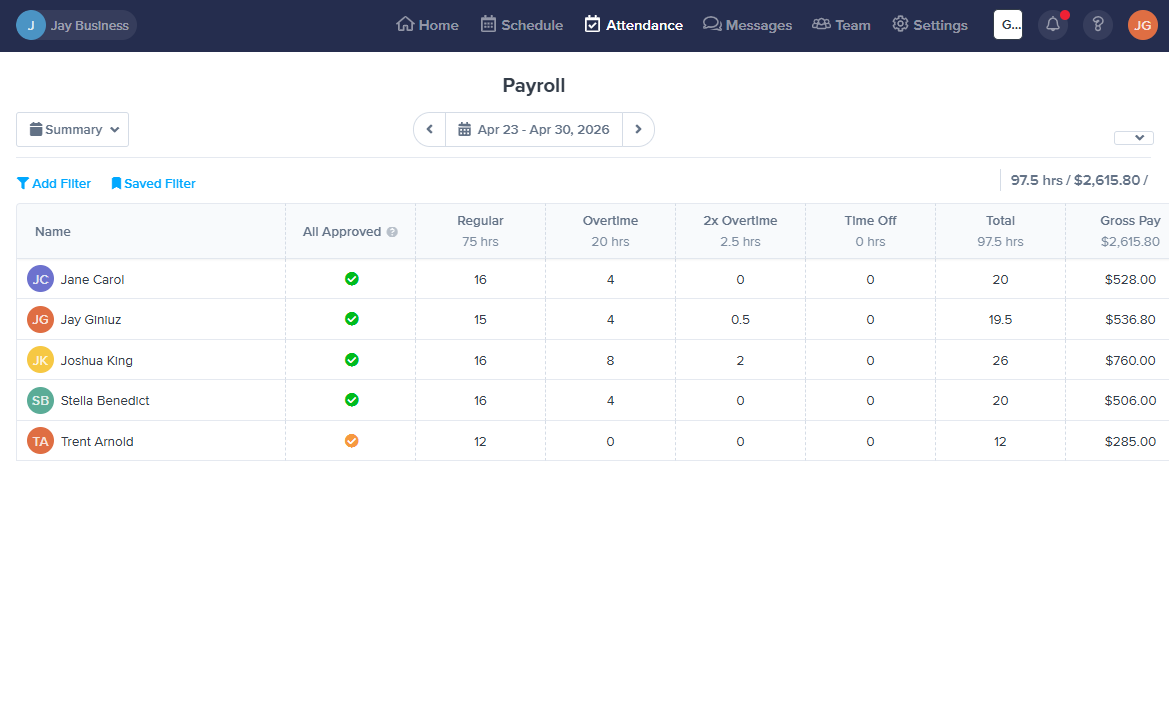Click the JC avatar for Jane Carol
The width and height of the screenshot is (1169, 716).
(40, 279)
